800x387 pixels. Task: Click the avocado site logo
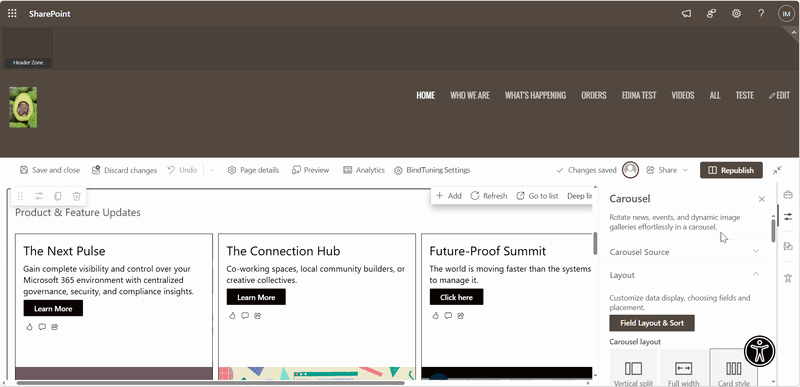coord(23,107)
